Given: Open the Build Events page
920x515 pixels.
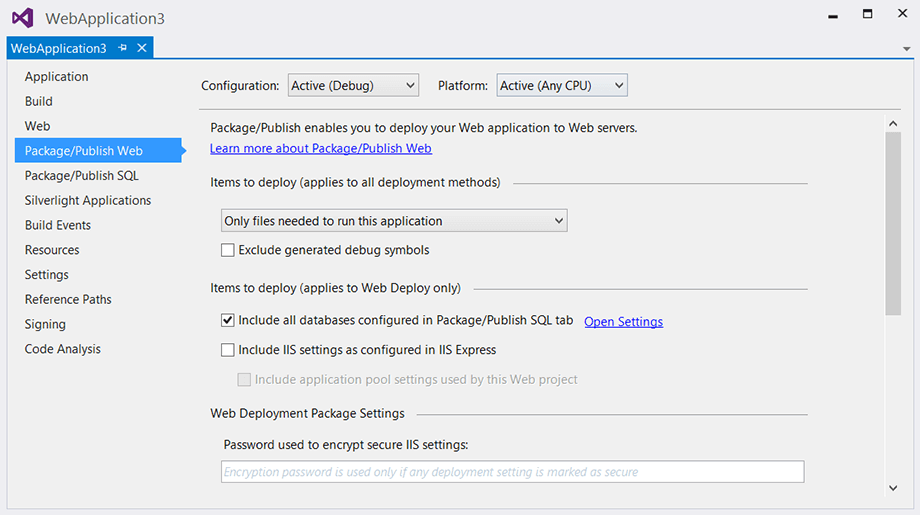Looking at the screenshot, I should tap(58, 225).
